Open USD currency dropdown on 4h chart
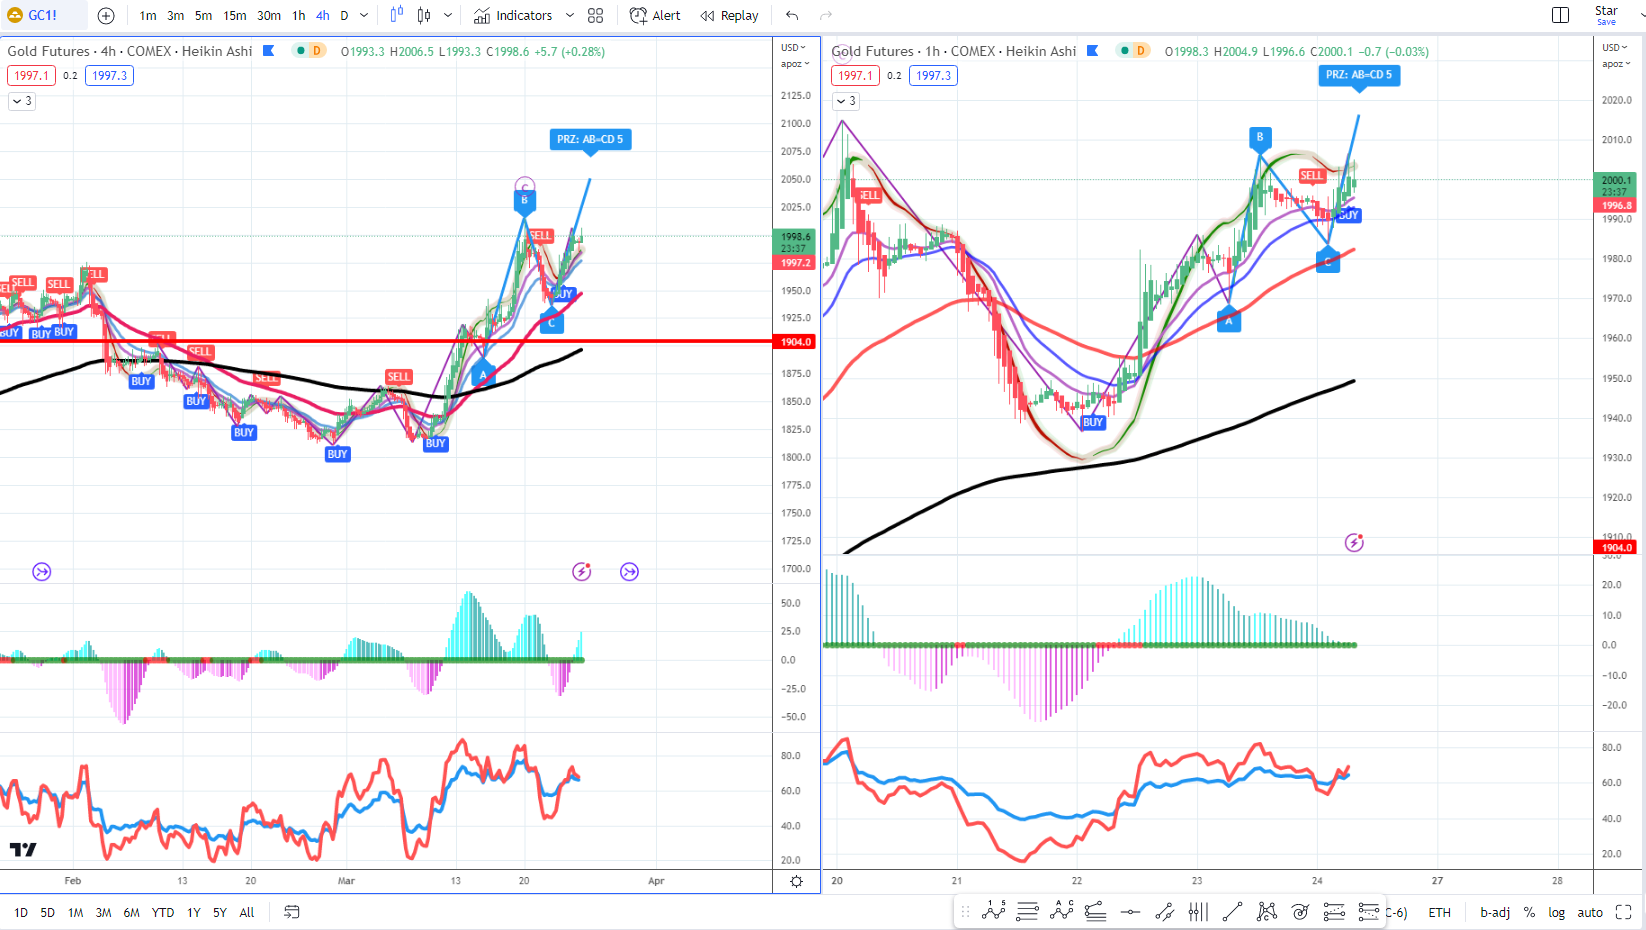The height and width of the screenshot is (930, 1646). (x=795, y=47)
